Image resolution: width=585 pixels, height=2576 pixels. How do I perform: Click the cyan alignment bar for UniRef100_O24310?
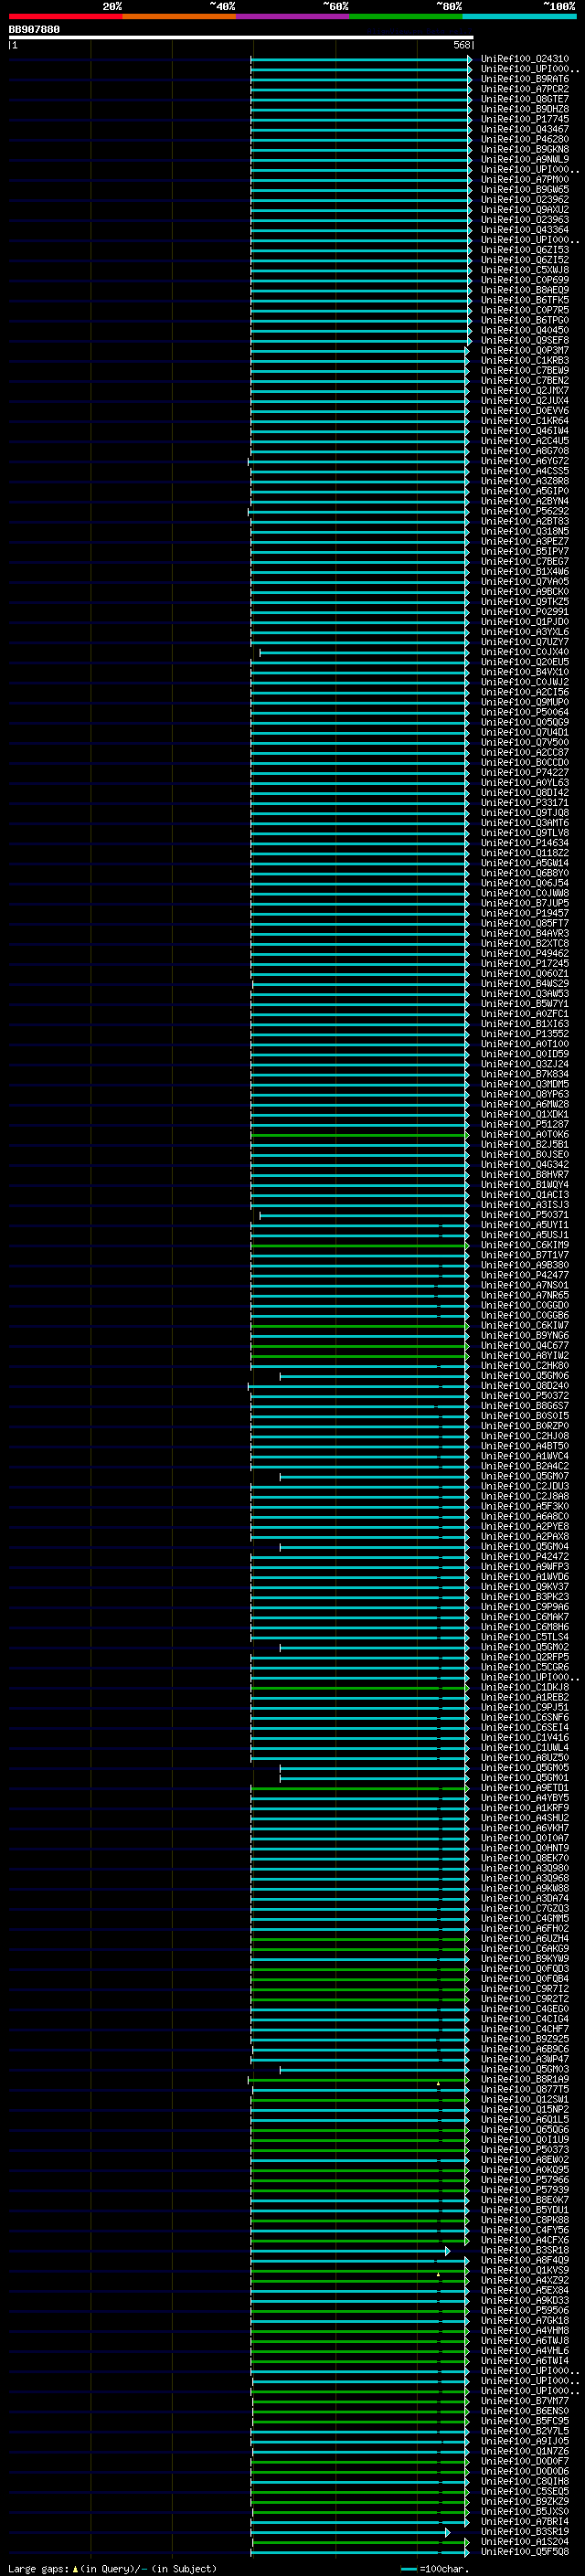coord(361,59)
